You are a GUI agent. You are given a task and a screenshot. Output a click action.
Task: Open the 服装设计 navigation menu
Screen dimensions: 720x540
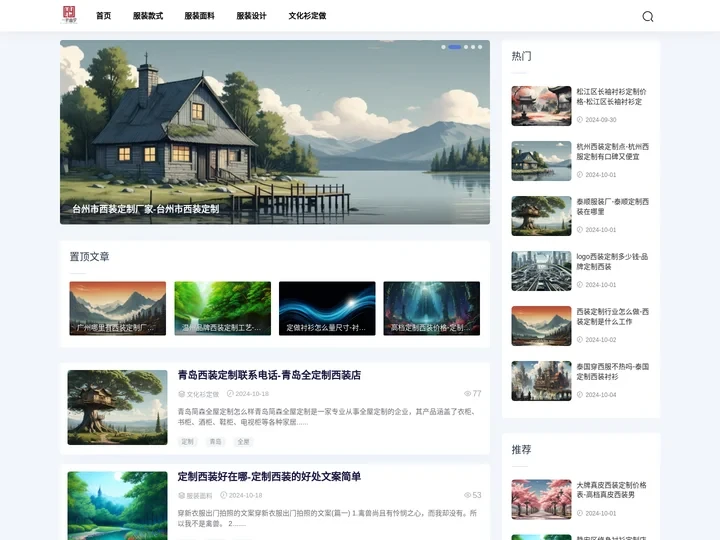(251, 16)
